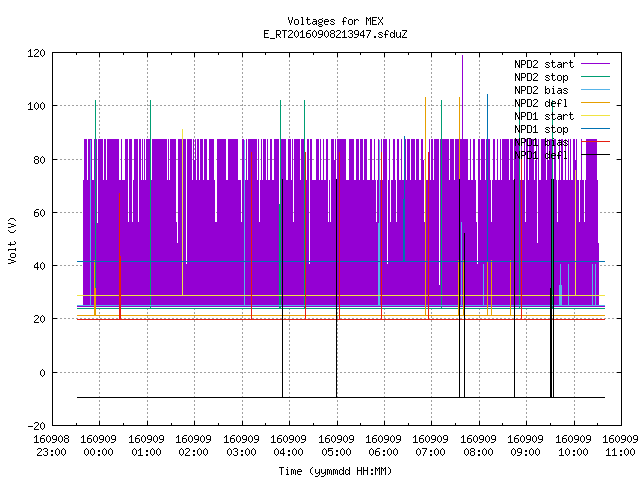Viewport: 640px width, 480px height.
Task: Click the yellow NPD1 start legend line
Action: 596,116
